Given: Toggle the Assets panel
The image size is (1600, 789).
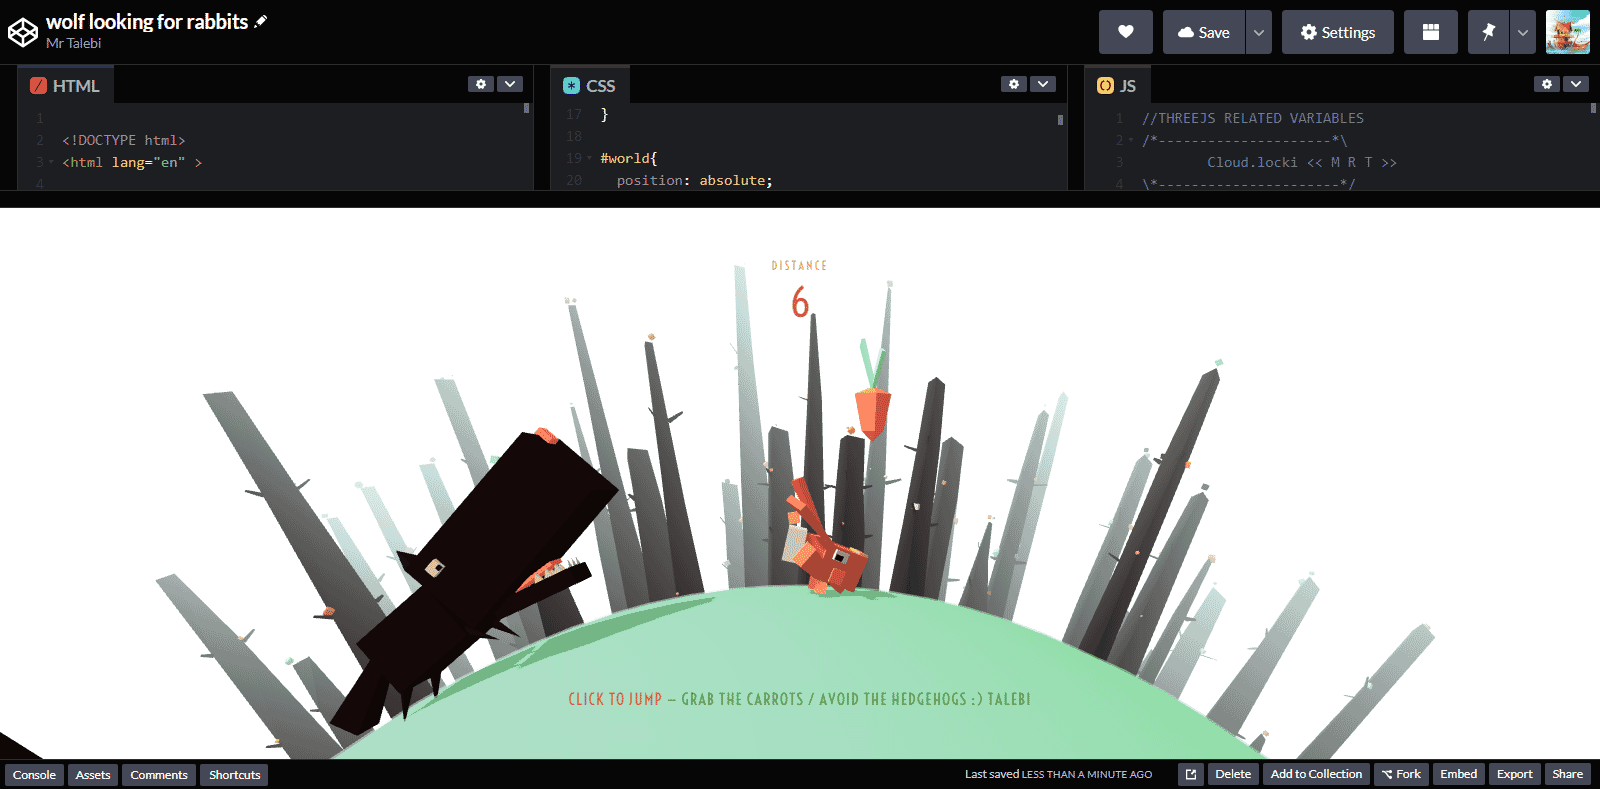Looking at the screenshot, I should 93,775.
